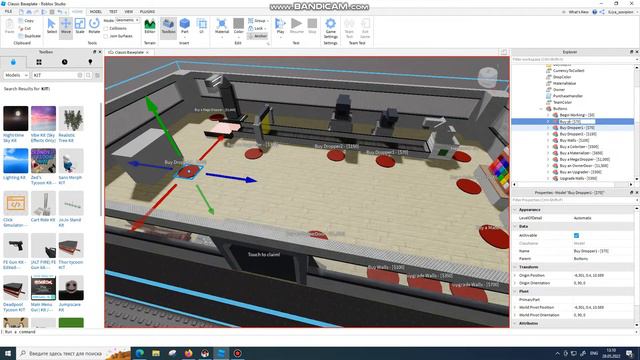640x360 pixels.
Task: Select the Vibe Kit sky thumbnail
Action: pyautogui.click(x=43, y=118)
